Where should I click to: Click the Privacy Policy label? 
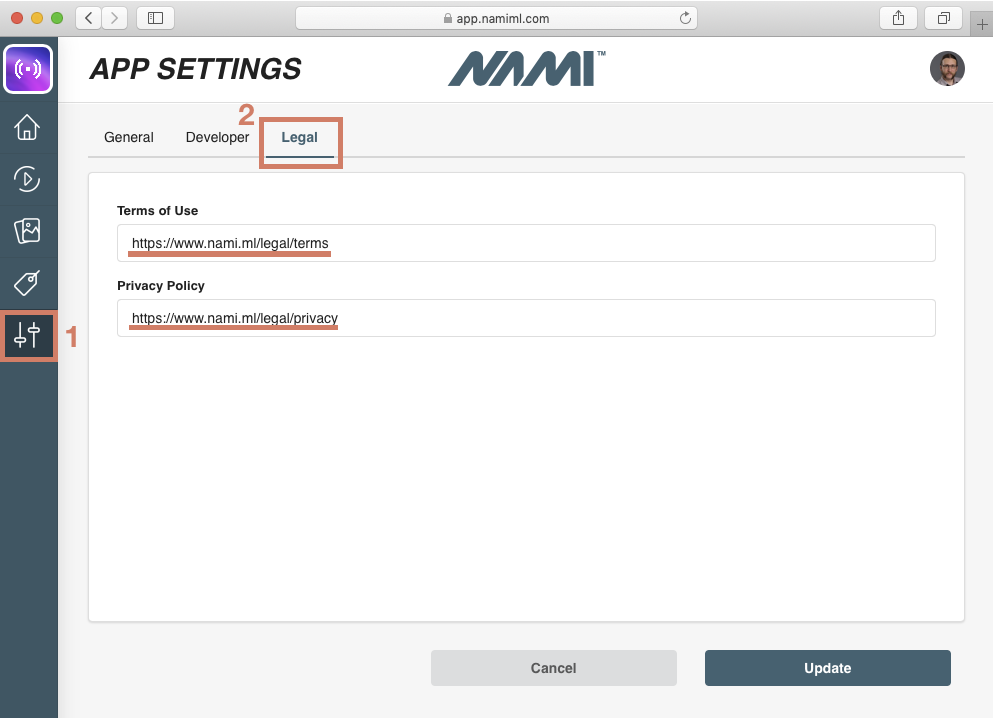coord(161,286)
